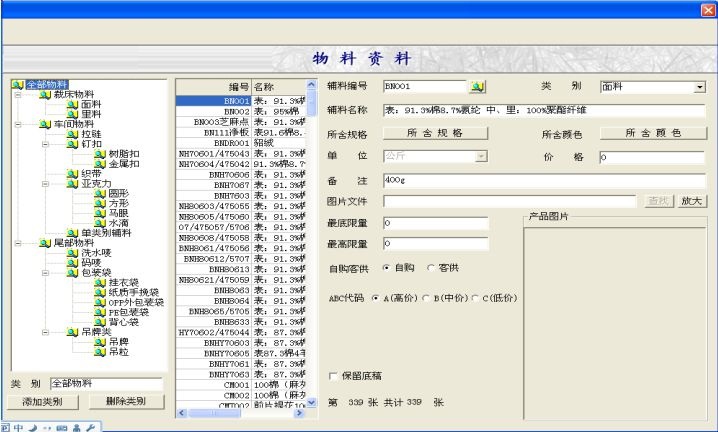Click the 放大 button

pyautogui.click(x=691, y=201)
